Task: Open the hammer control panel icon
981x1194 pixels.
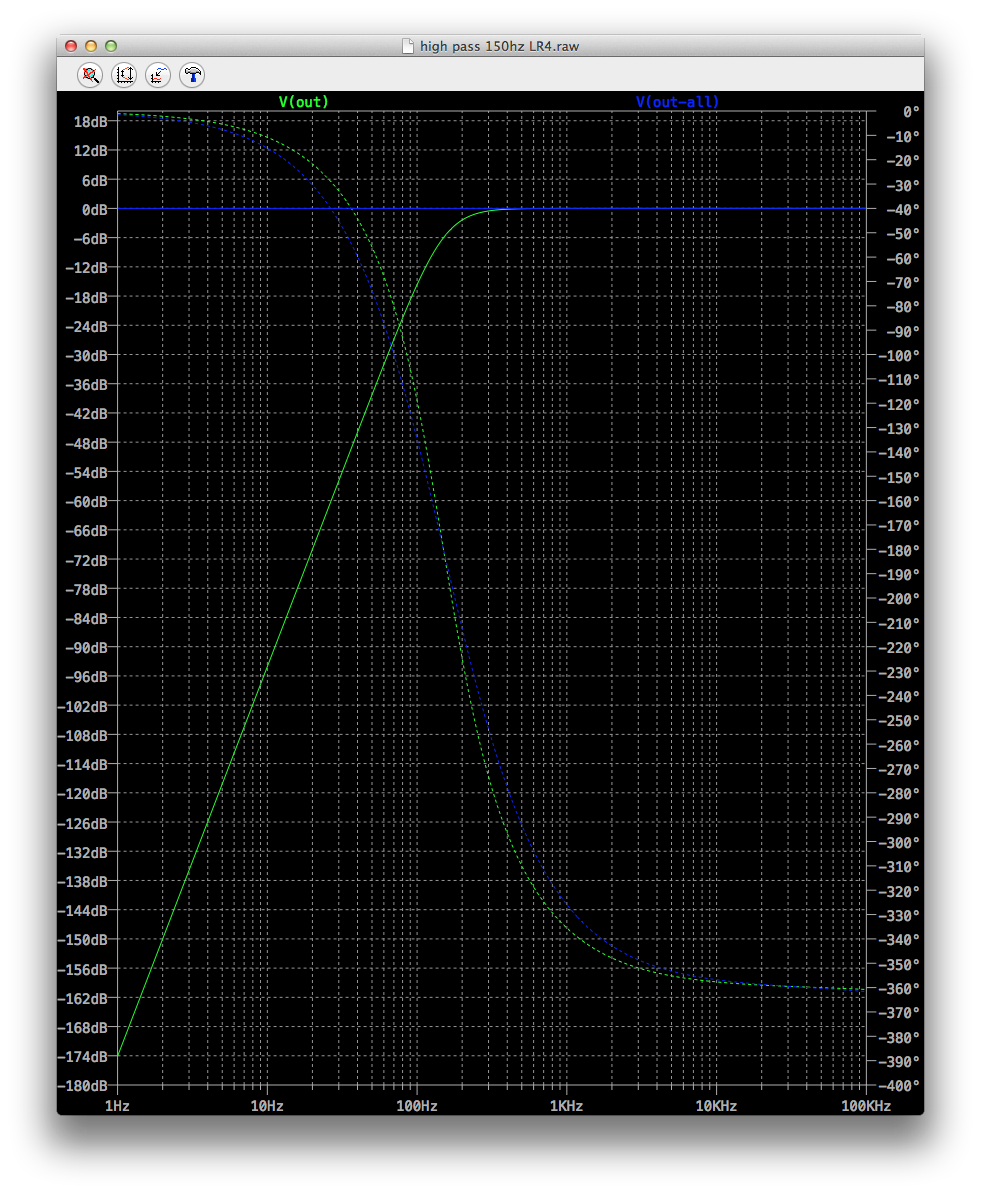Action: tap(192, 75)
